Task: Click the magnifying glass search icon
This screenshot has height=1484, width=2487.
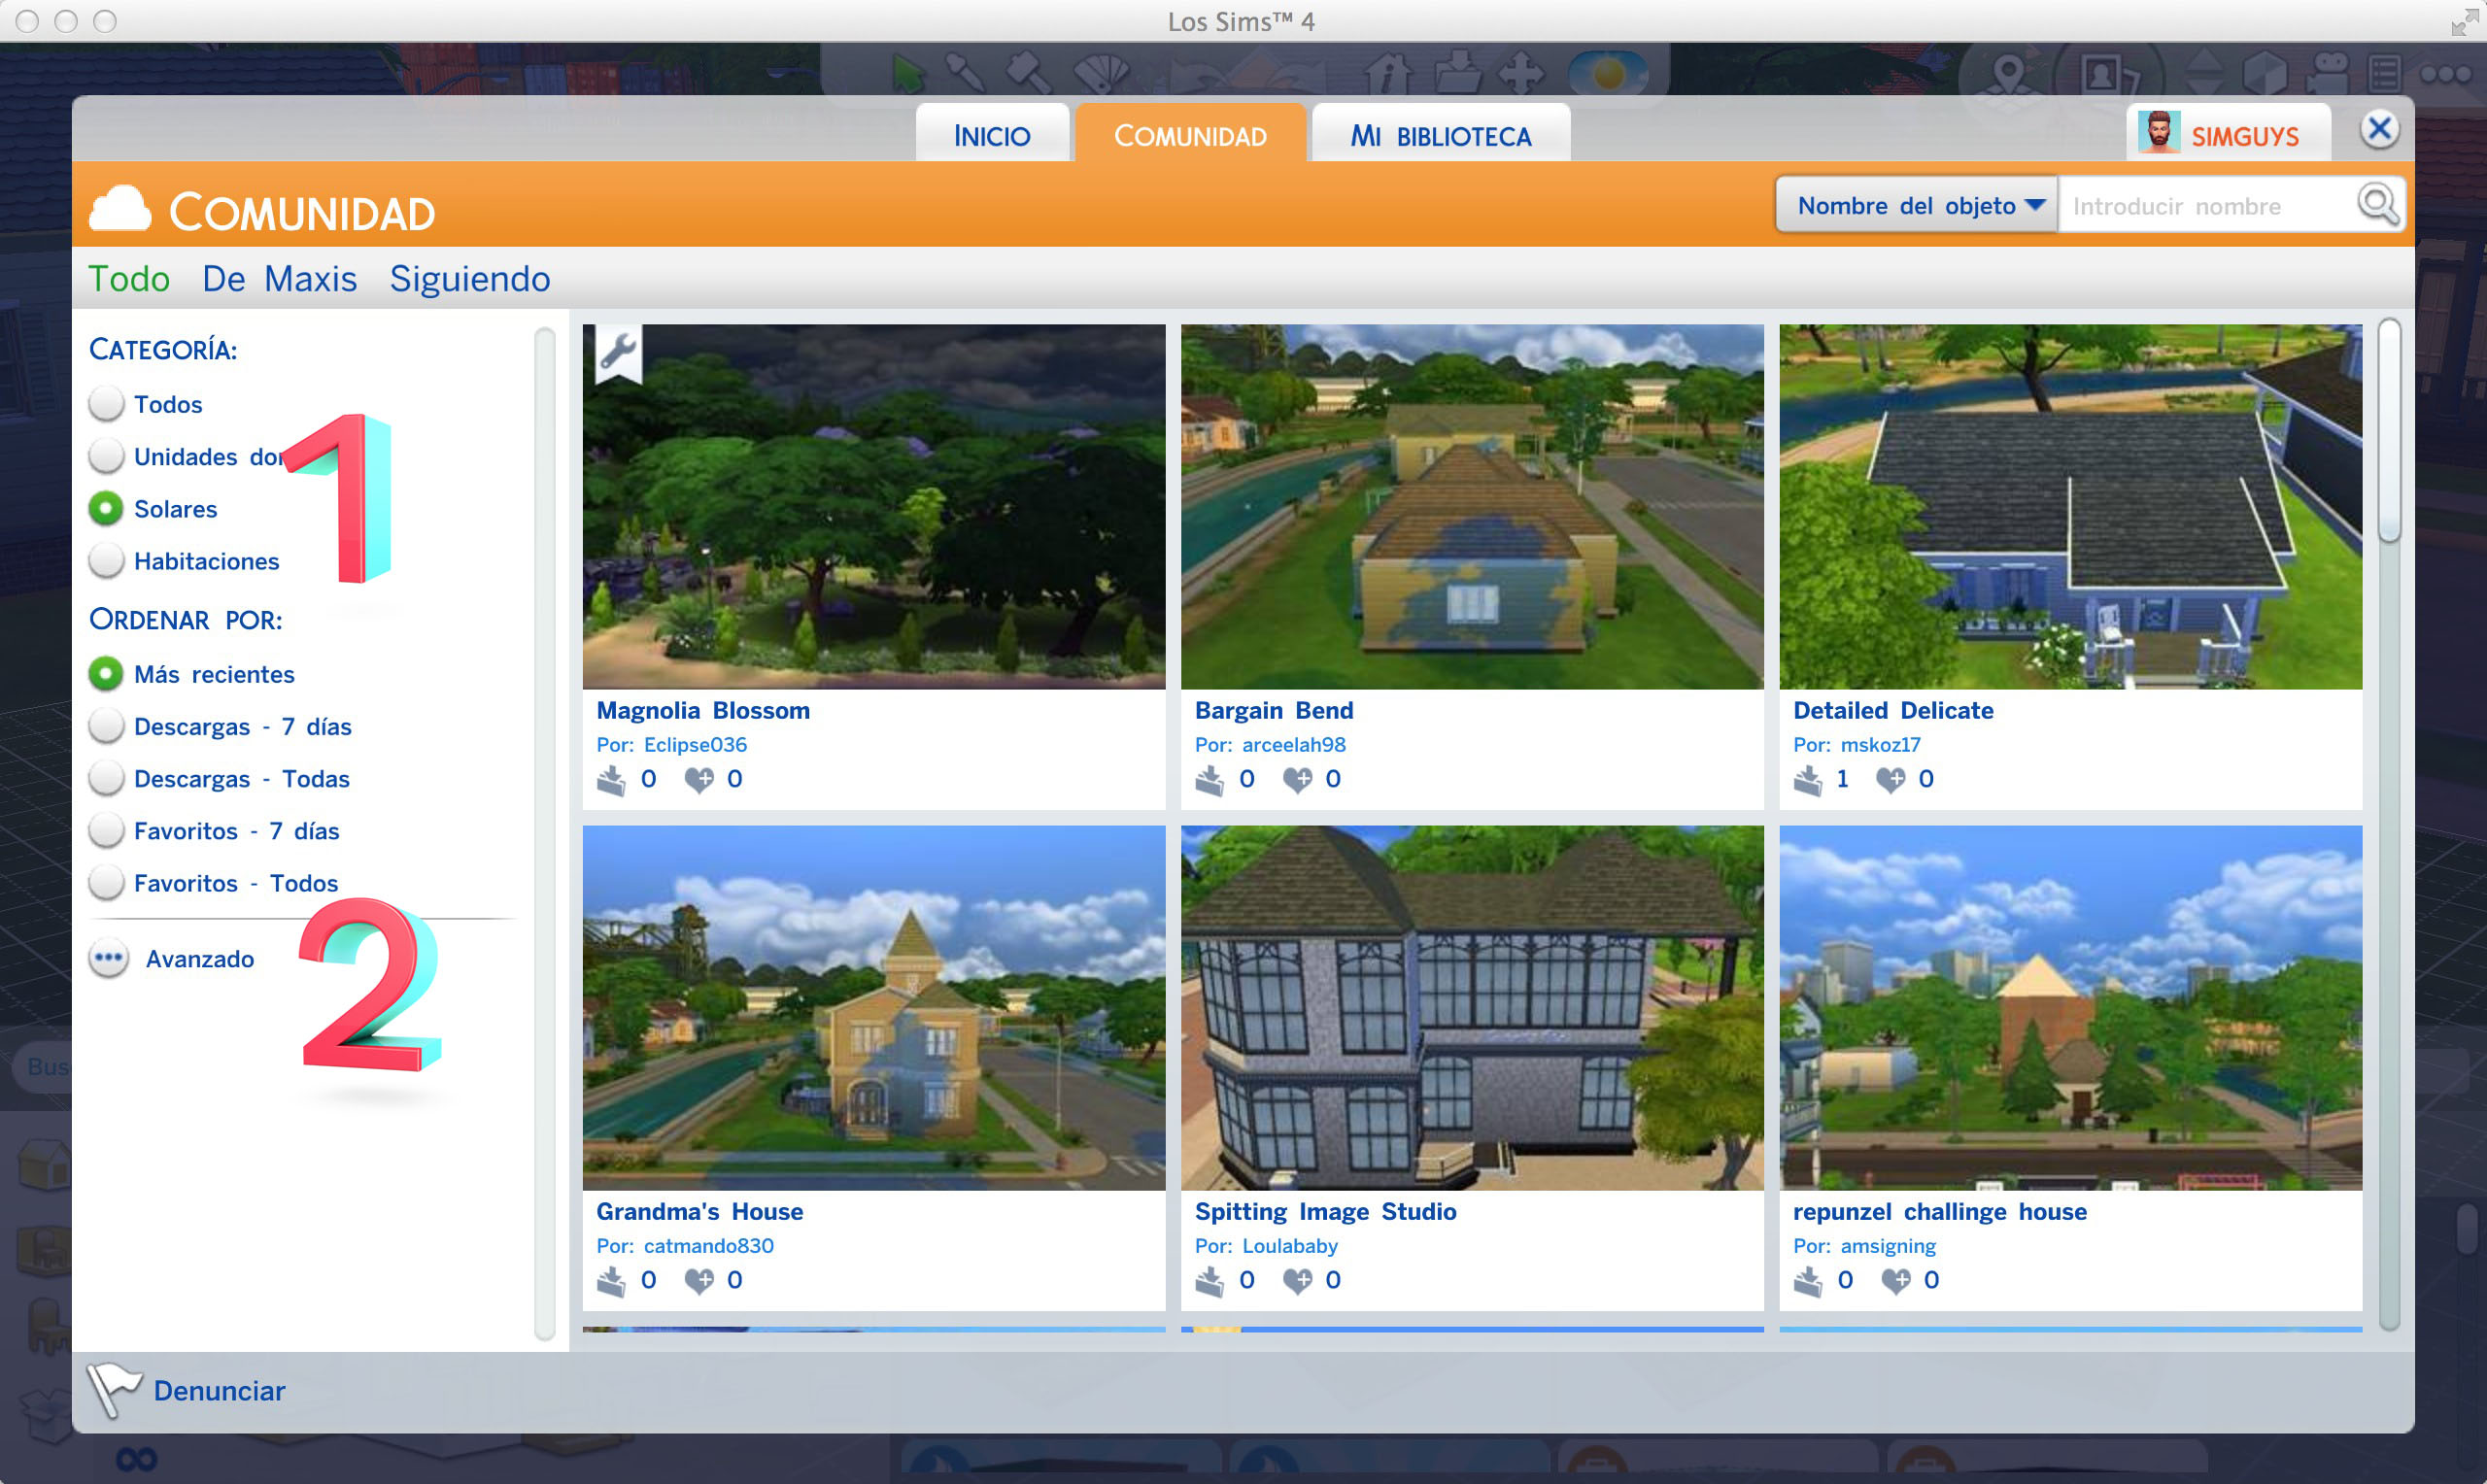Action: point(2377,205)
